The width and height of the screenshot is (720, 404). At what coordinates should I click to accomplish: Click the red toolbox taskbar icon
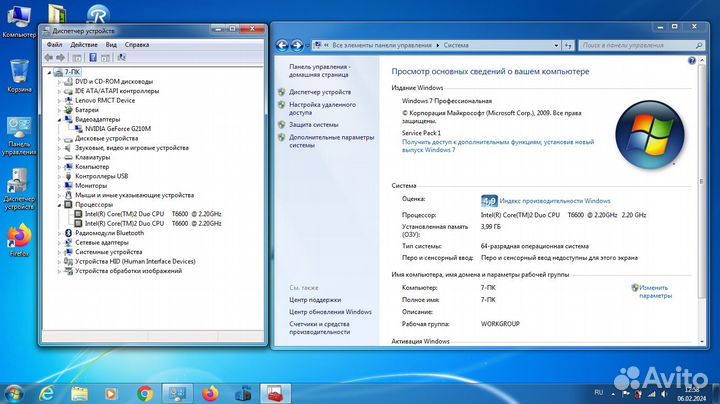(x=276, y=394)
